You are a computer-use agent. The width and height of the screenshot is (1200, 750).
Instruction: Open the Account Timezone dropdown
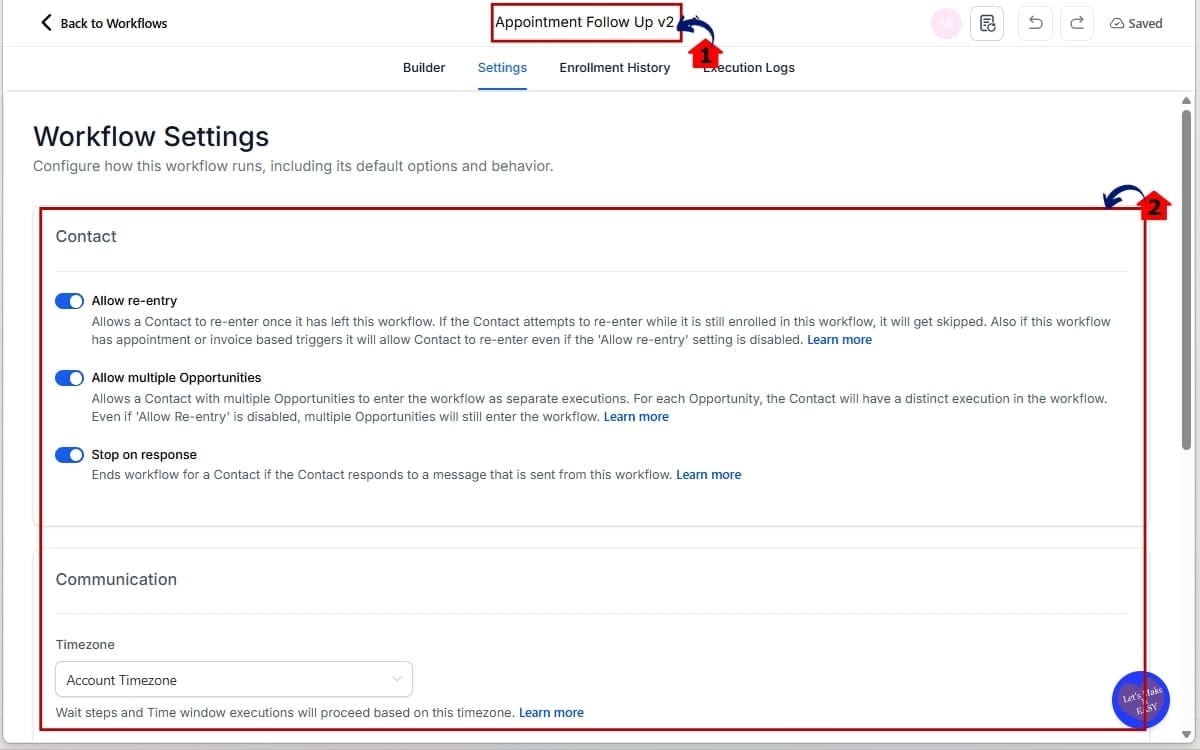tap(233, 680)
